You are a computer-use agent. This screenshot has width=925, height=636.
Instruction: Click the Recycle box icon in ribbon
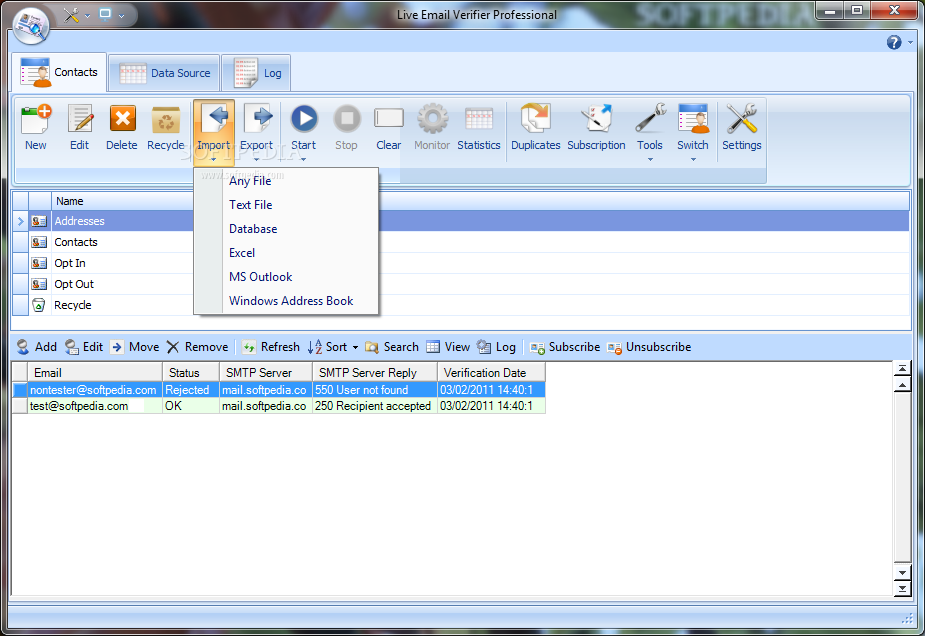(x=166, y=120)
